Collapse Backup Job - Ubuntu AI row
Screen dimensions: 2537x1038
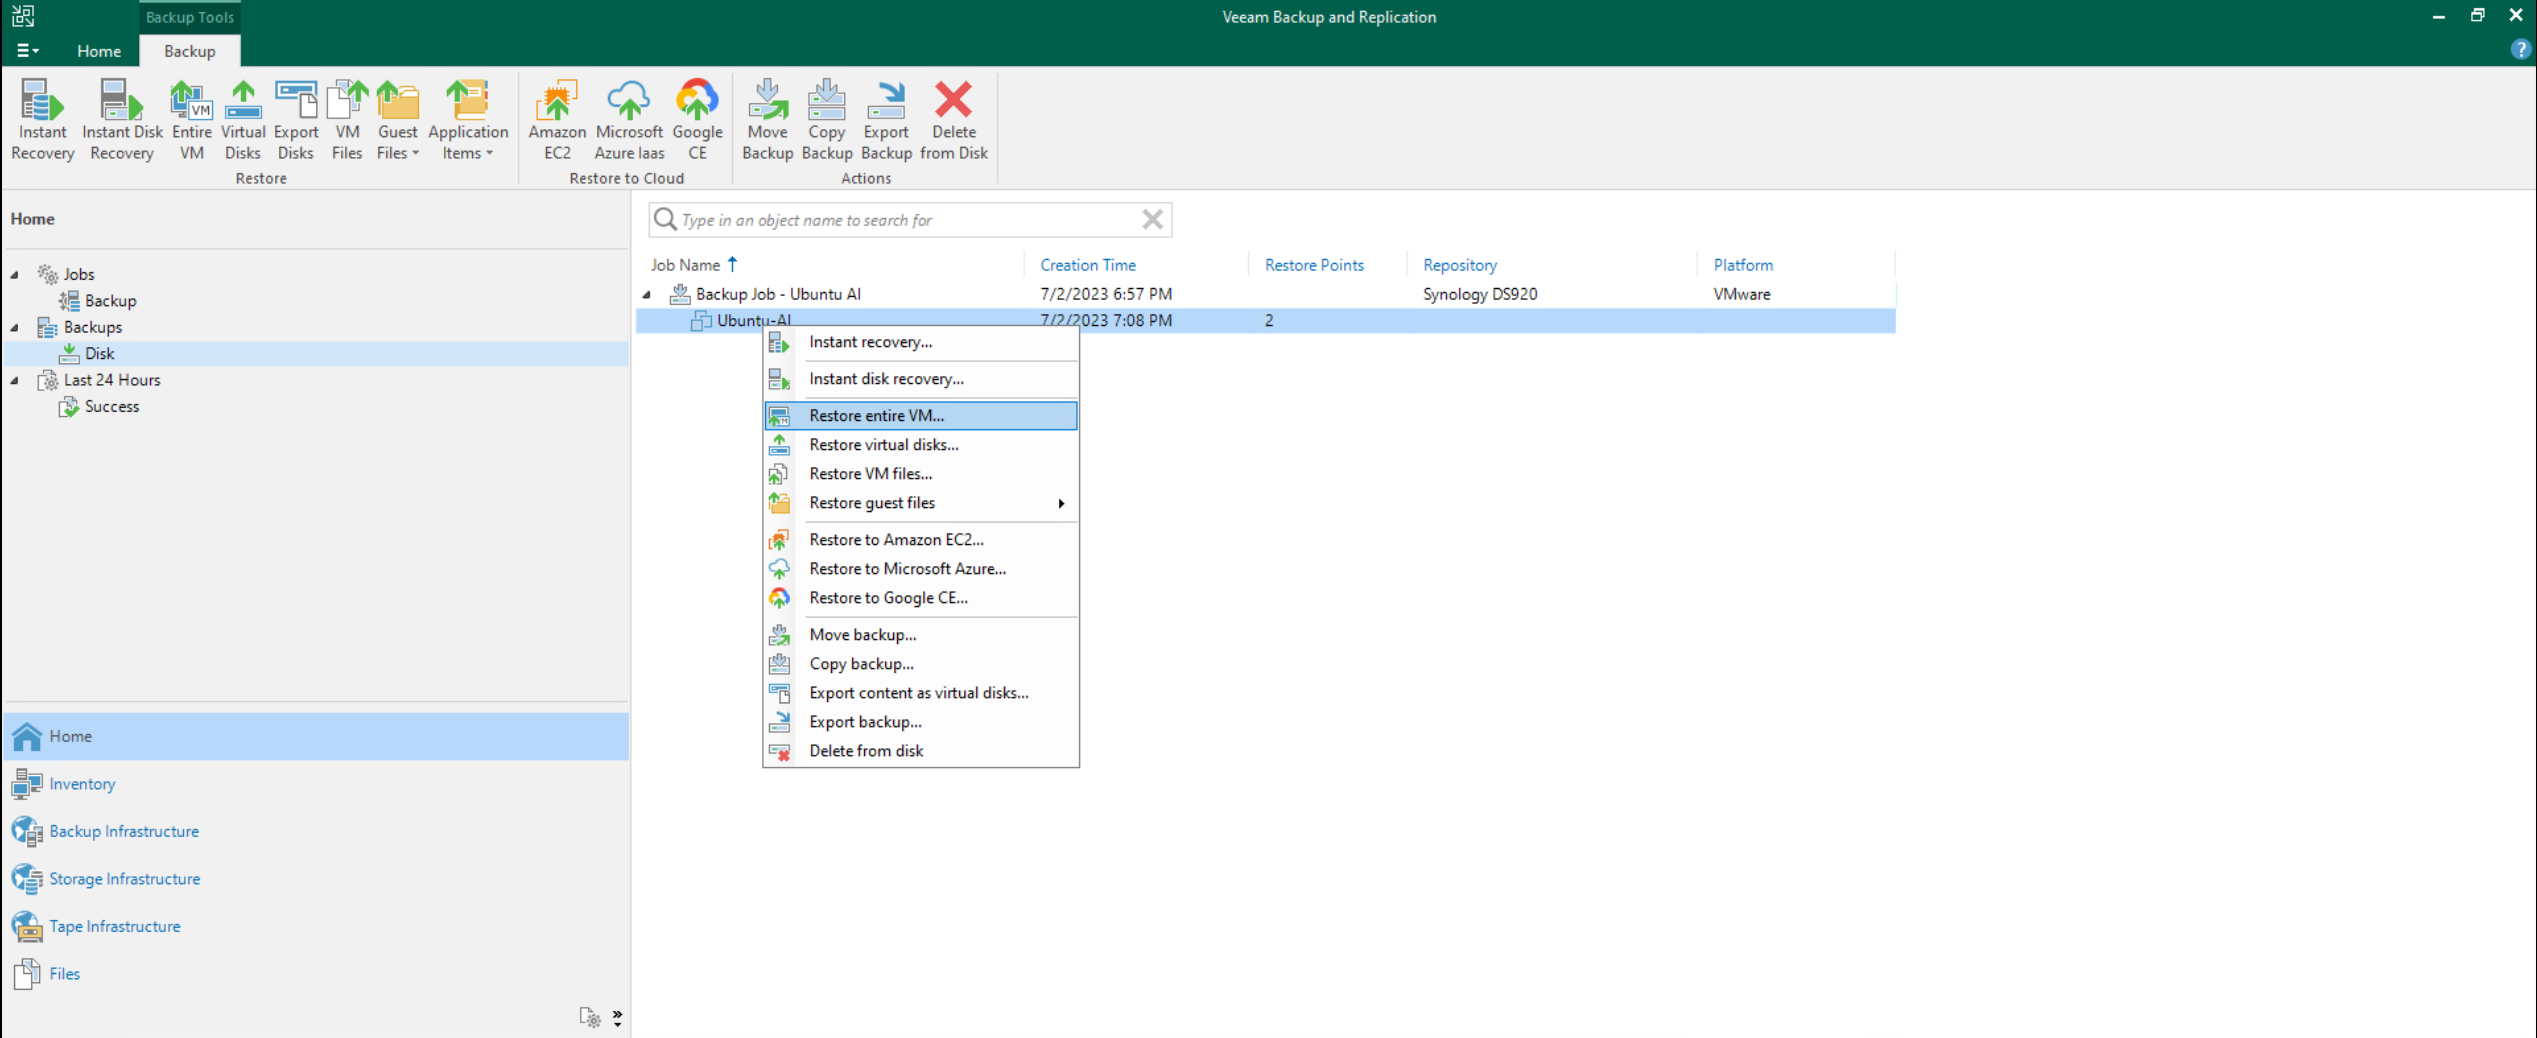pos(647,294)
